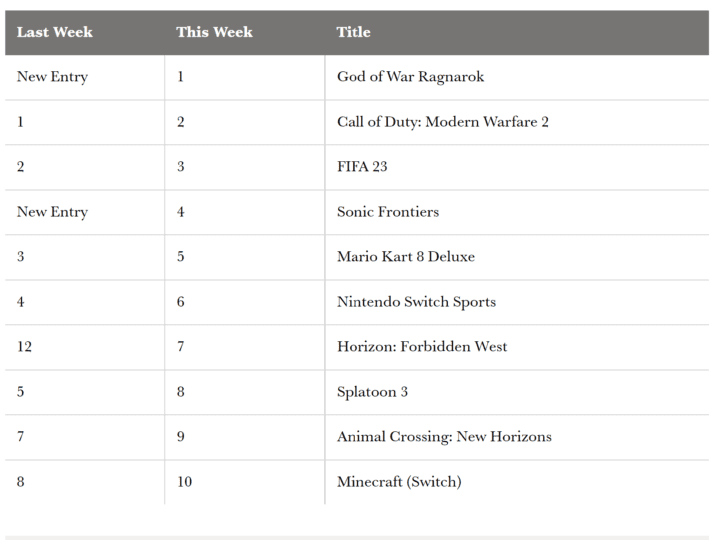712x540 pixels.
Task: Select the Minecraft (Switch) title
Action: (399, 482)
